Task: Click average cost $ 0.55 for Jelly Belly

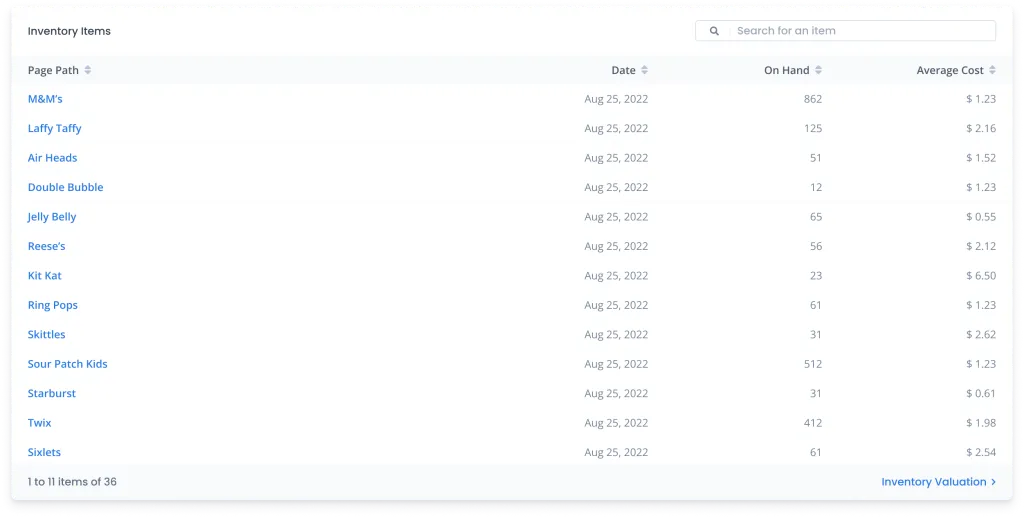Action: click(x=981, y=217)
